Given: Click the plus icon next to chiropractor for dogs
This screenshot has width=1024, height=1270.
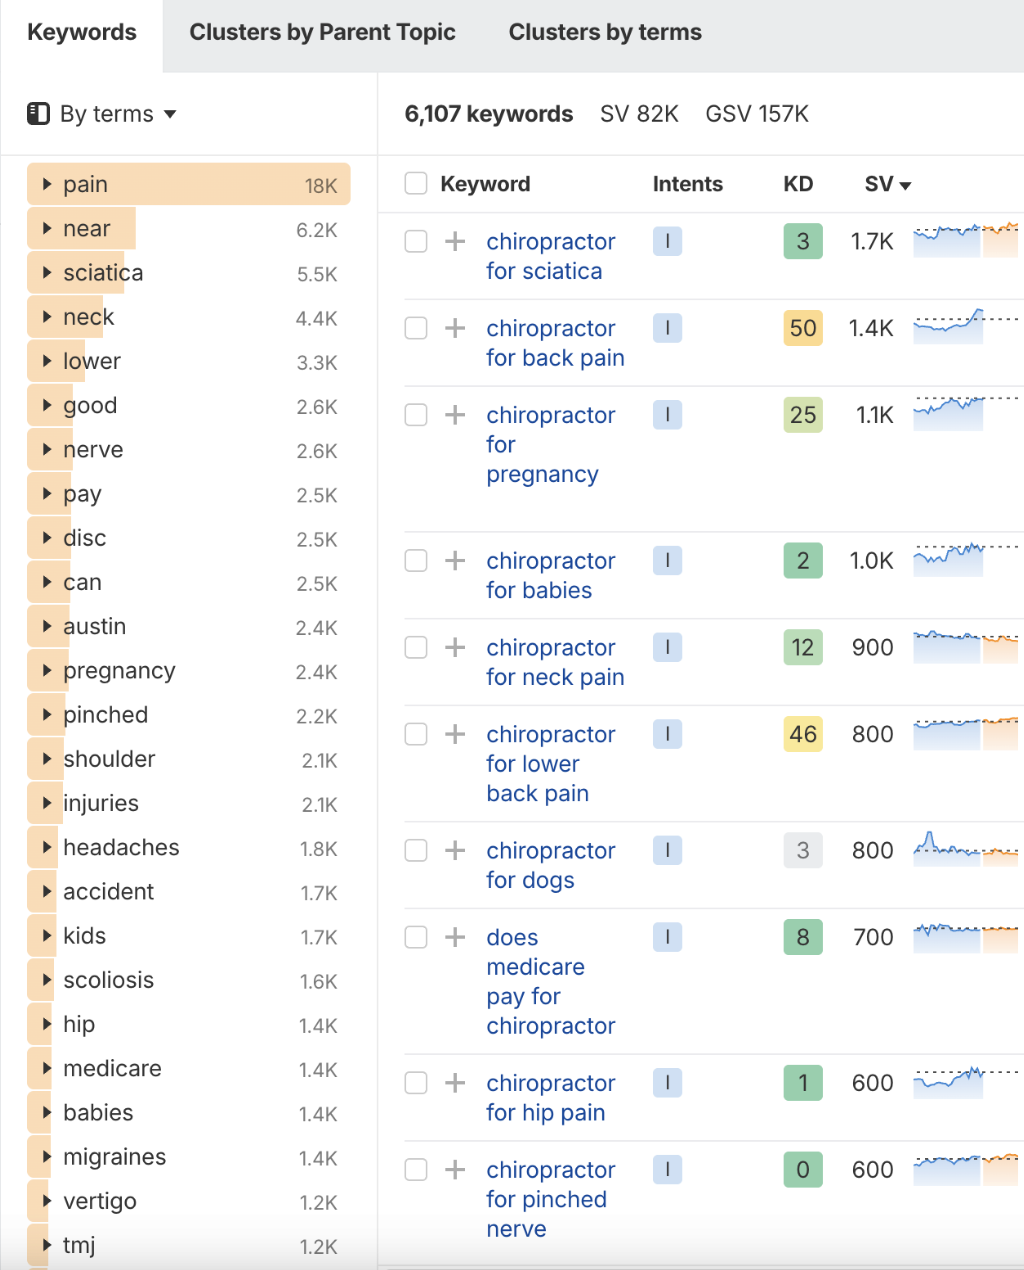Looking at the screenshot, I should coord(455,851).
